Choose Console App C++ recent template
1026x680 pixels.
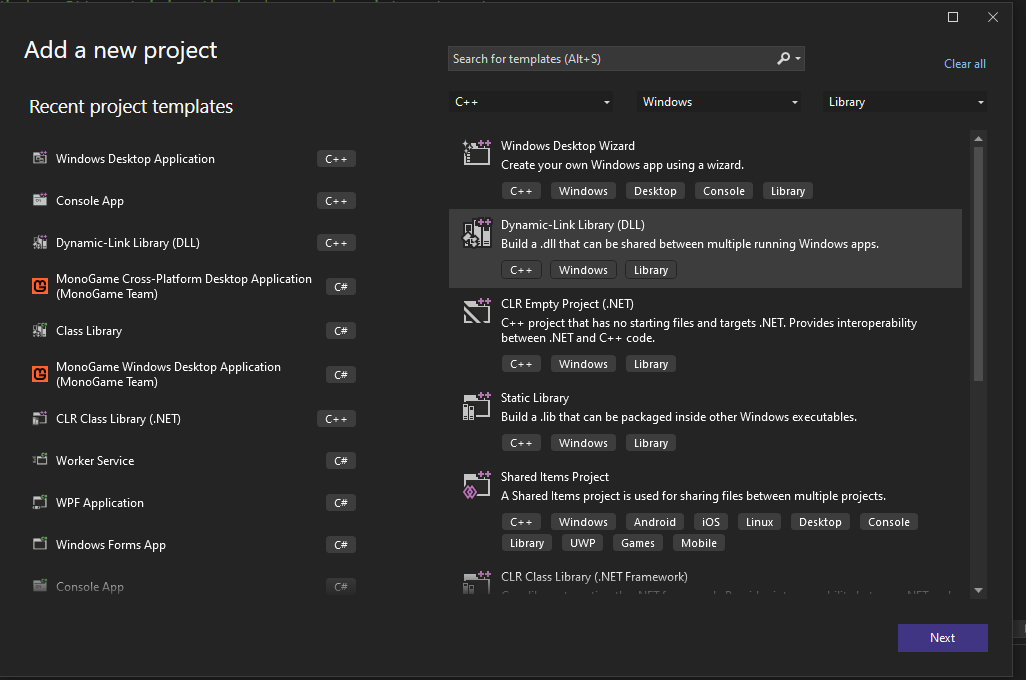click(90, 201)
